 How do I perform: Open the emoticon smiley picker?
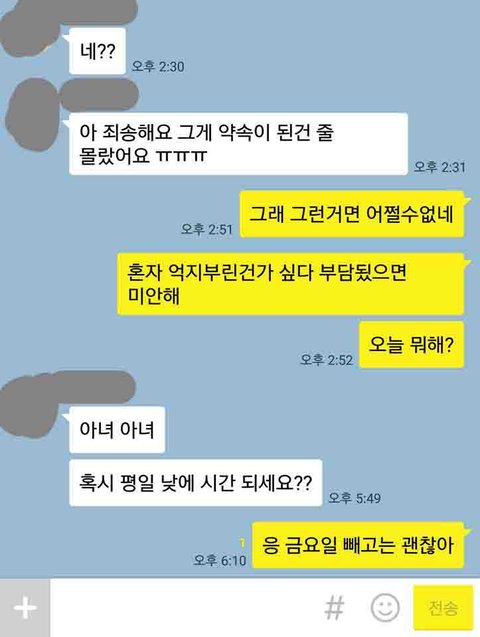[x=385, y=607]
